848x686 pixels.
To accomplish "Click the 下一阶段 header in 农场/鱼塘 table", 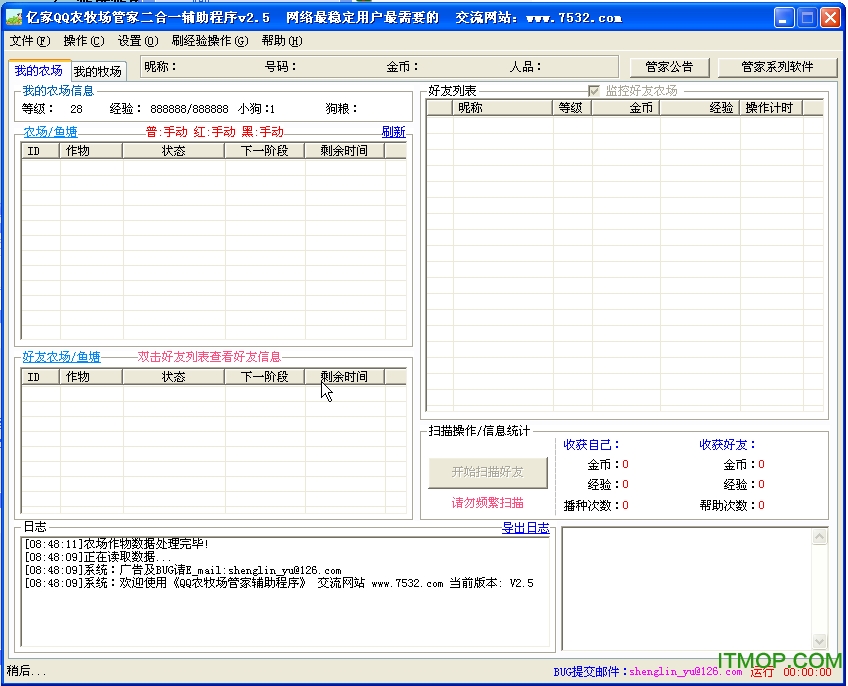I will (x=265, y=150).
